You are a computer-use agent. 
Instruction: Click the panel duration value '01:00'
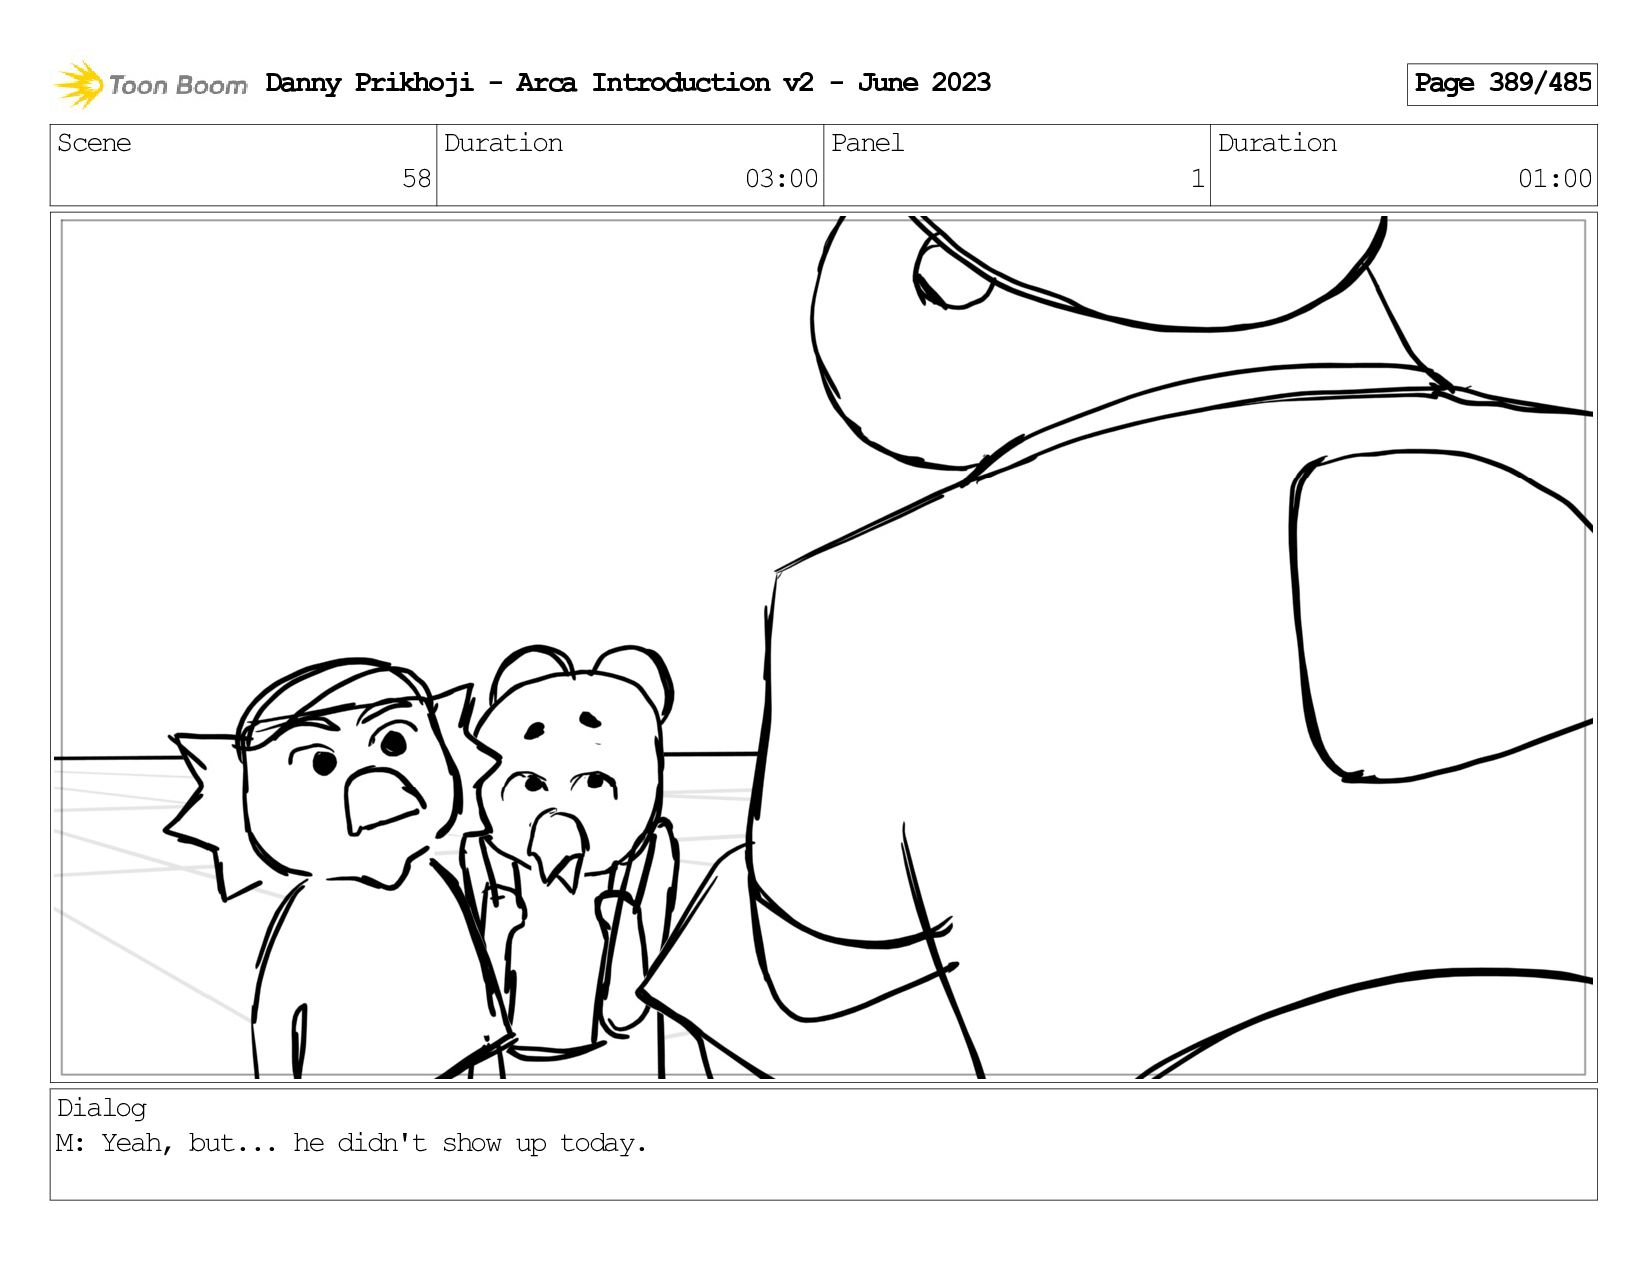click(1555, 179)
